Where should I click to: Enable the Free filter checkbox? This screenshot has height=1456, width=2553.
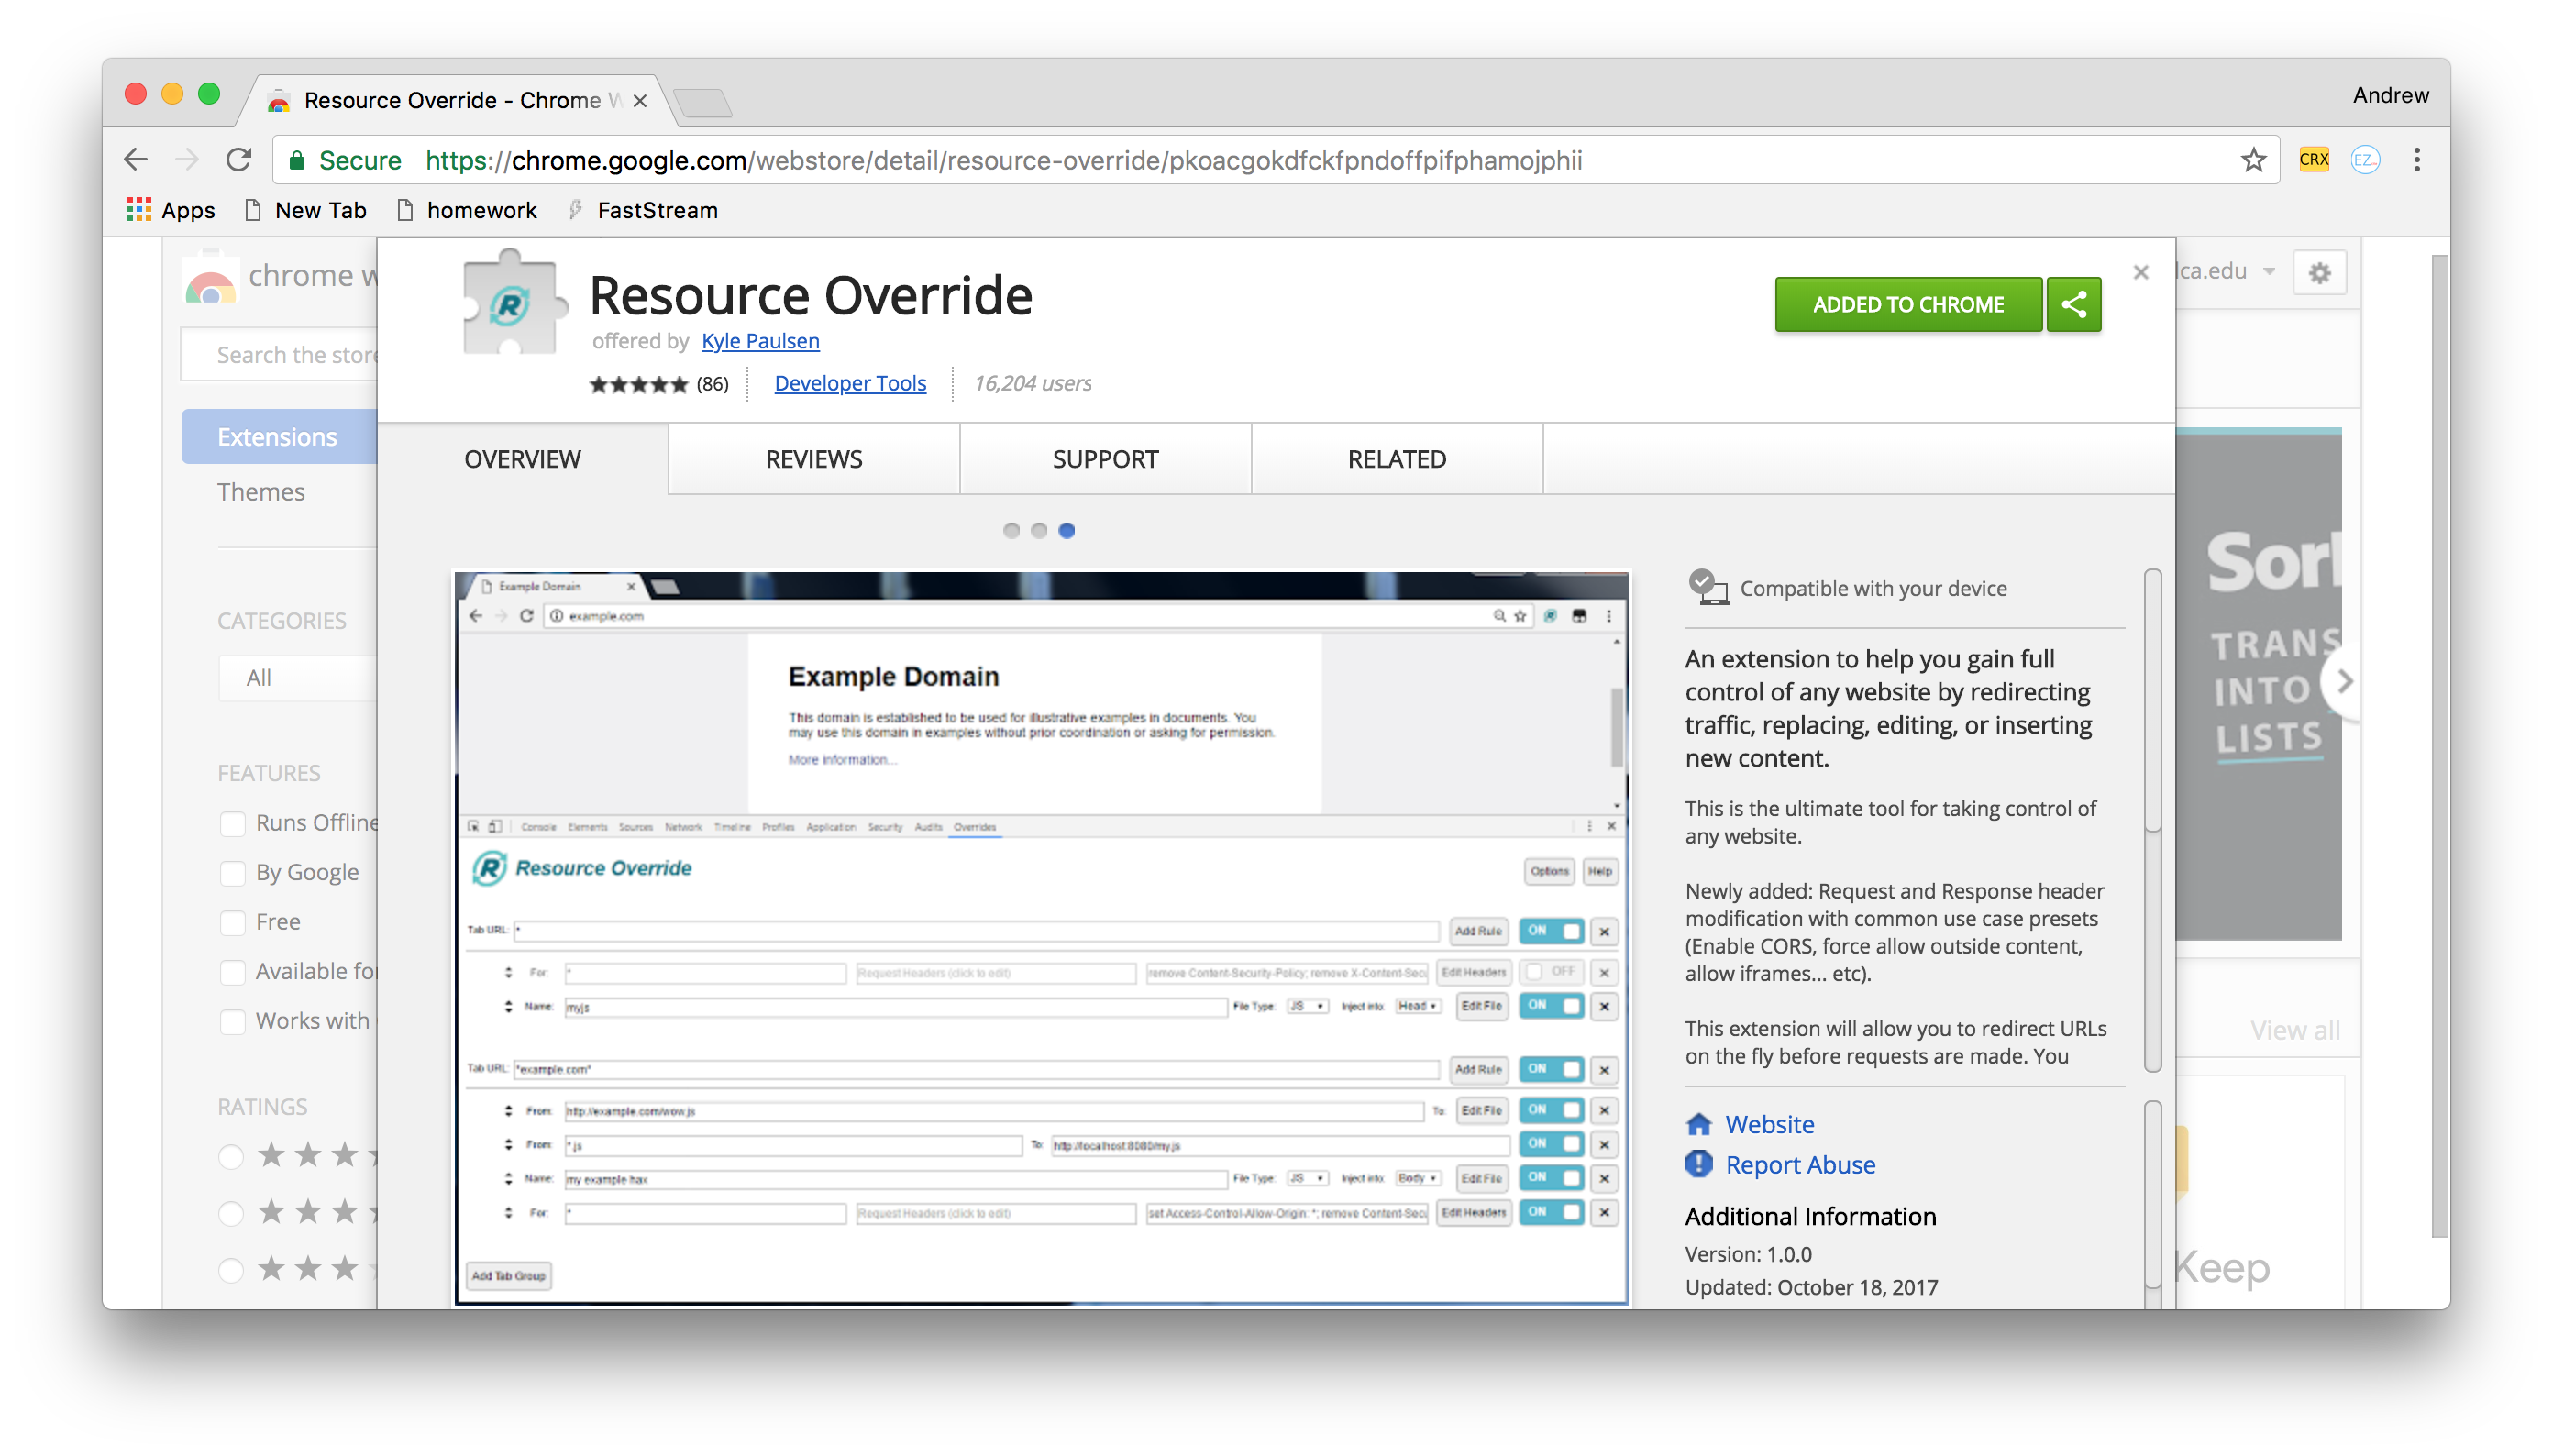coord(233,922)
